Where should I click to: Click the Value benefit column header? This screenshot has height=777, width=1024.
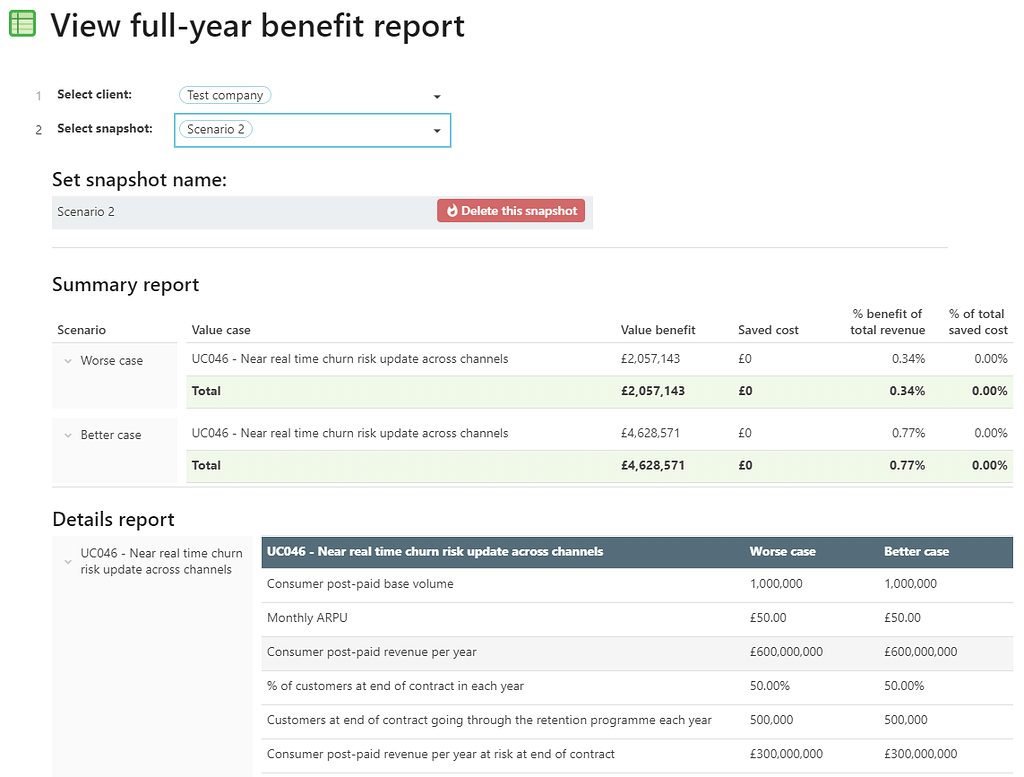click(657, 330)
